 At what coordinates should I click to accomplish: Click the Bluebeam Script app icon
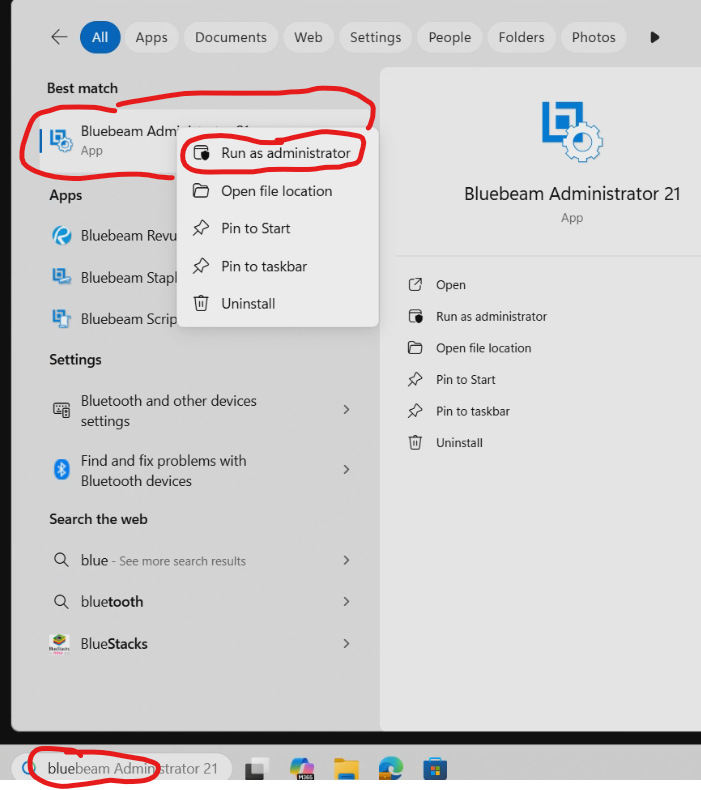62,318
